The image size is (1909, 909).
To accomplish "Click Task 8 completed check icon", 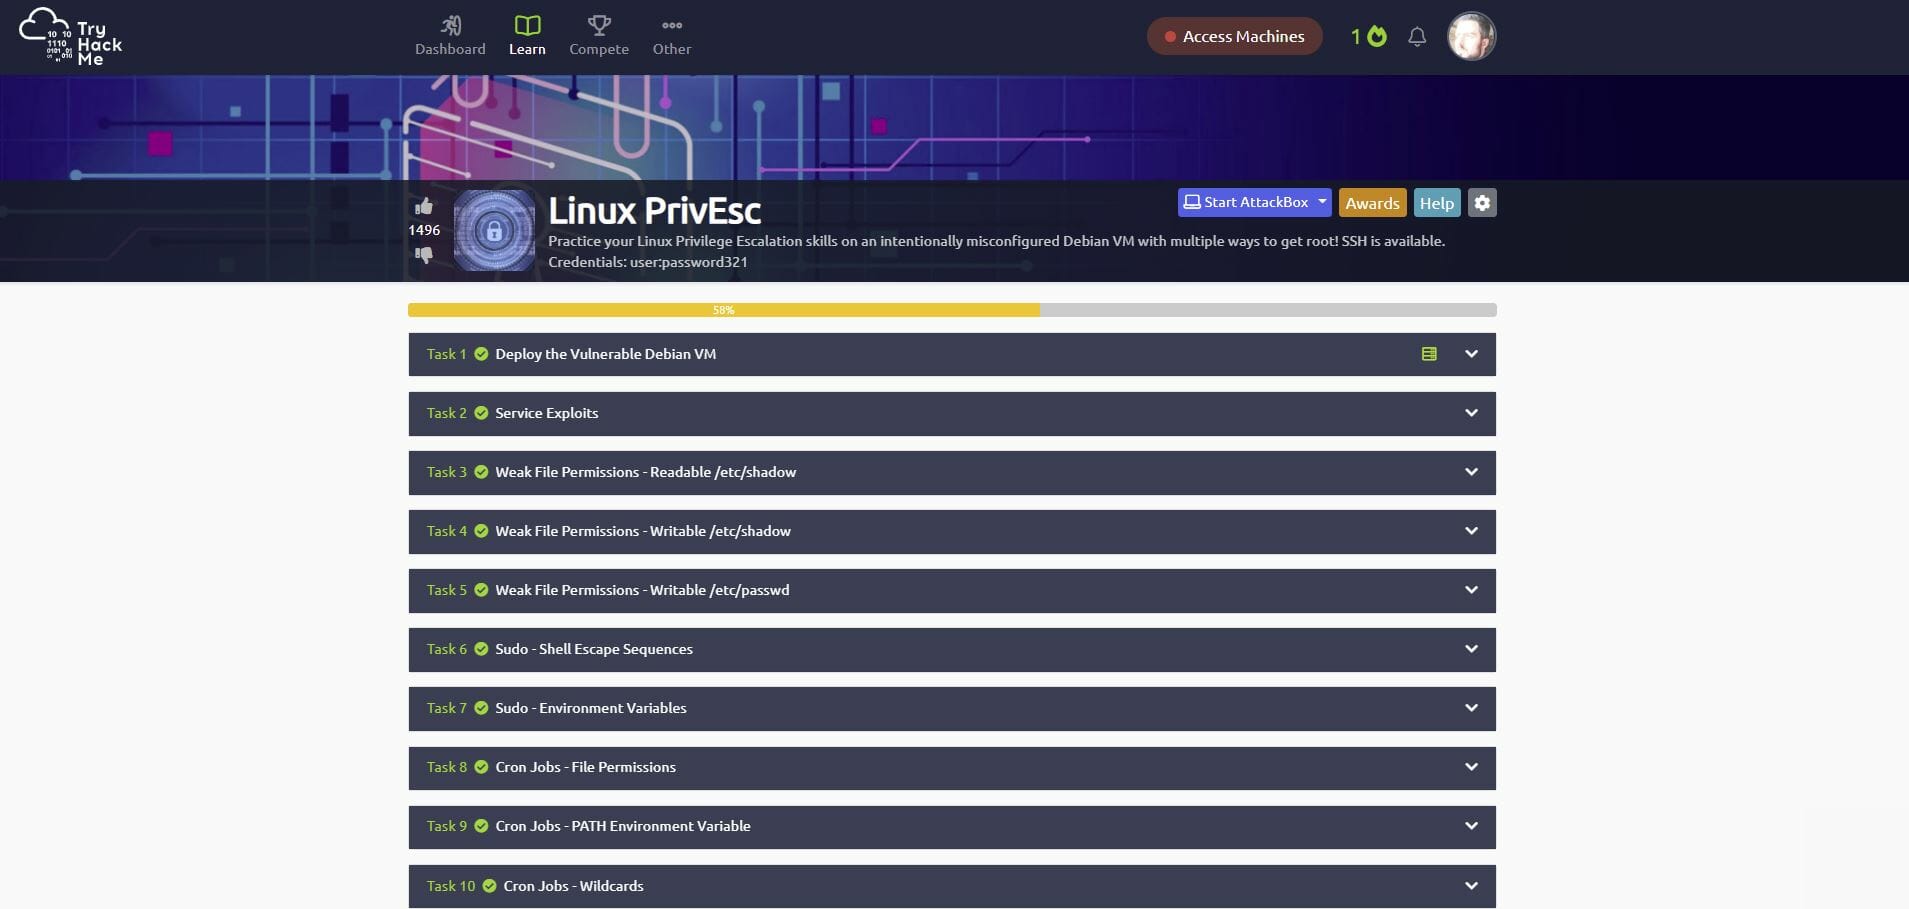I will 481,767.
